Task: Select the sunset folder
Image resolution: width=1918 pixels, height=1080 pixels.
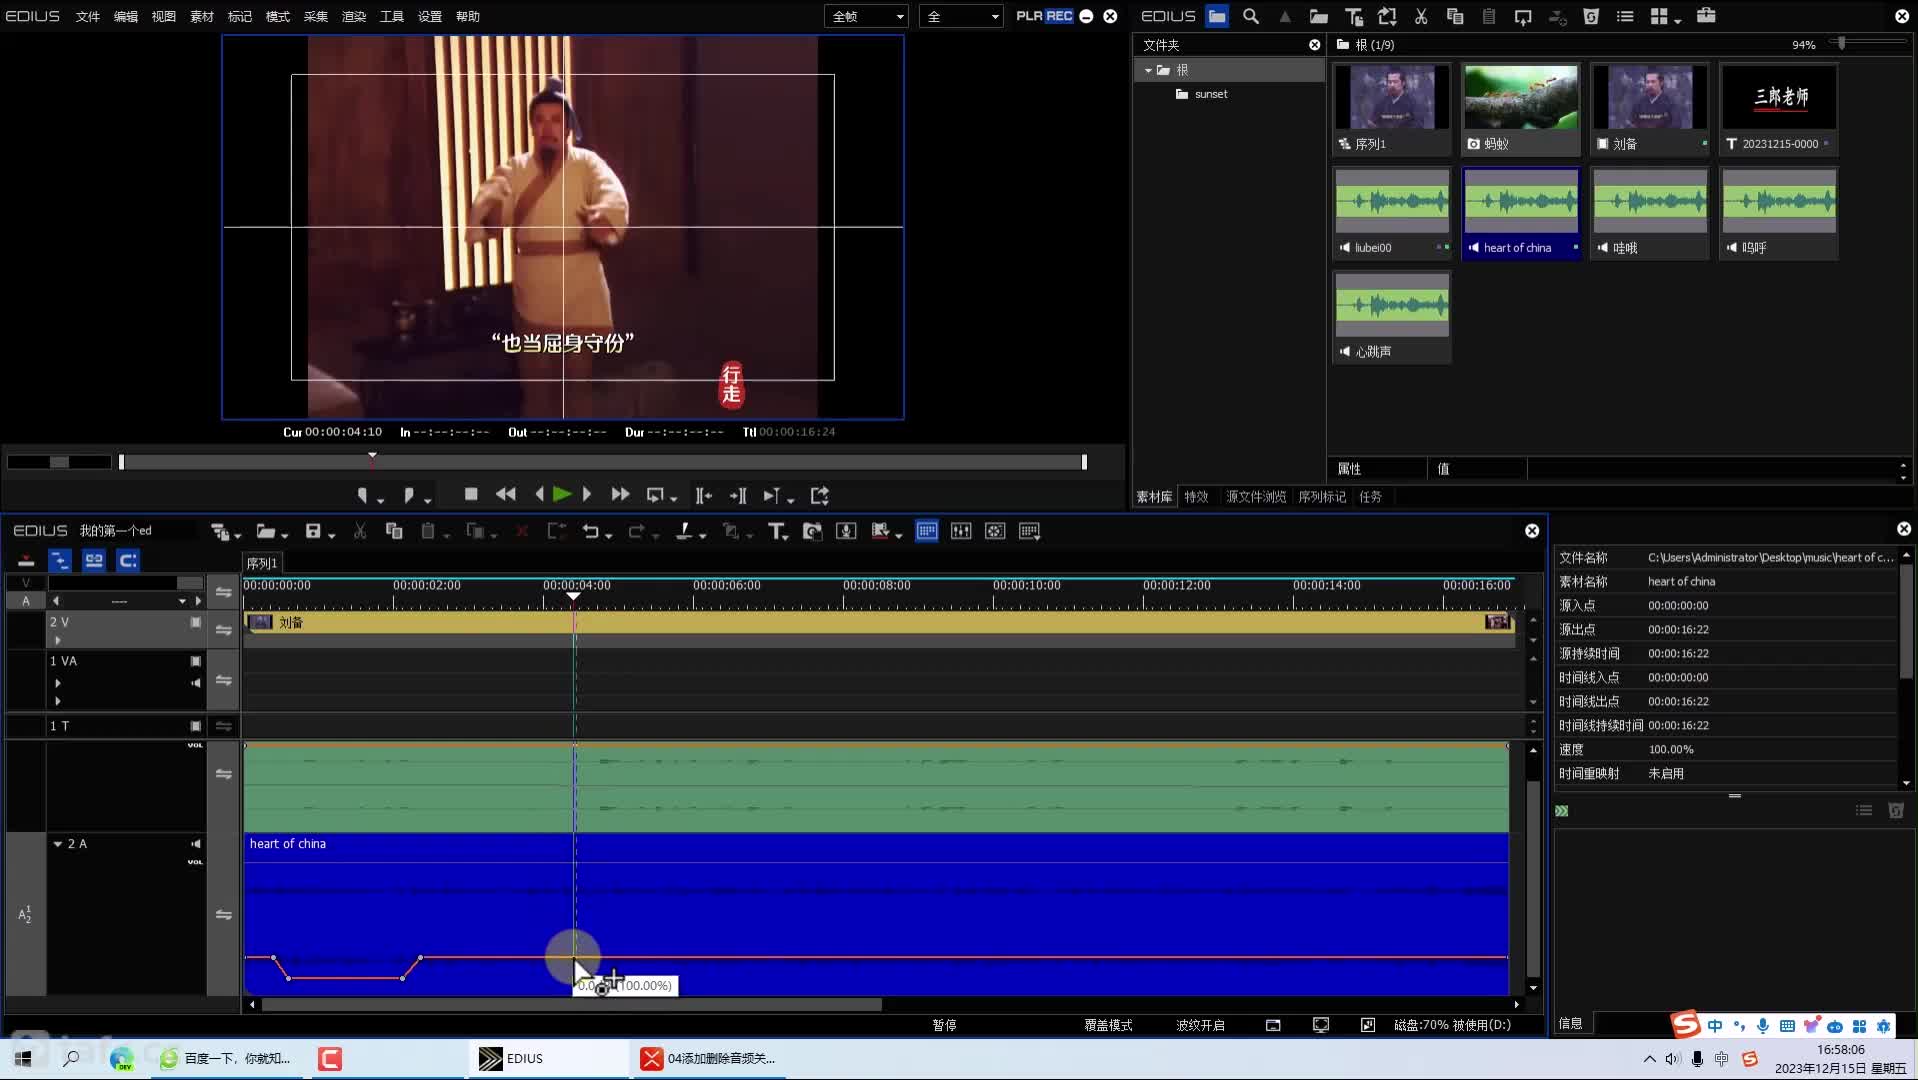Action: coord(1210,94)
